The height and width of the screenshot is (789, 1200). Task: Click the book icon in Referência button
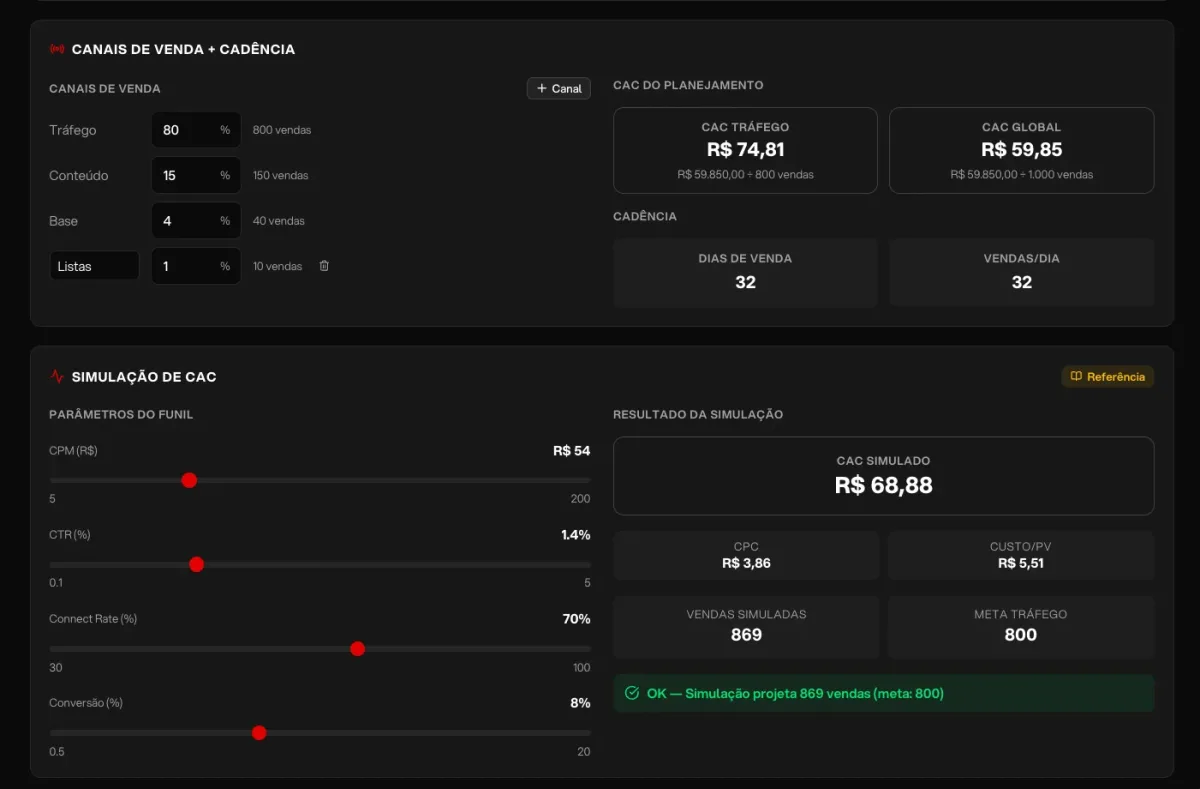[x=1076, y=377]
